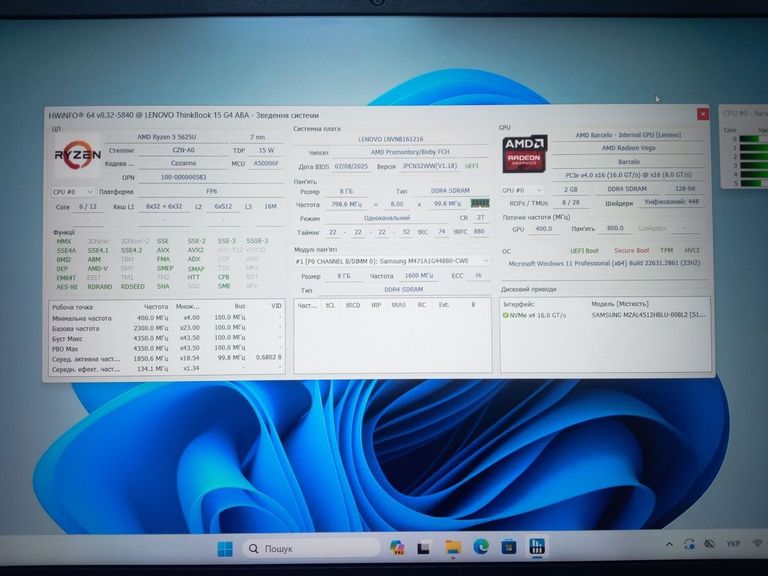Click the cloud-off OneDrive tray icon

(x=709, y=544)
